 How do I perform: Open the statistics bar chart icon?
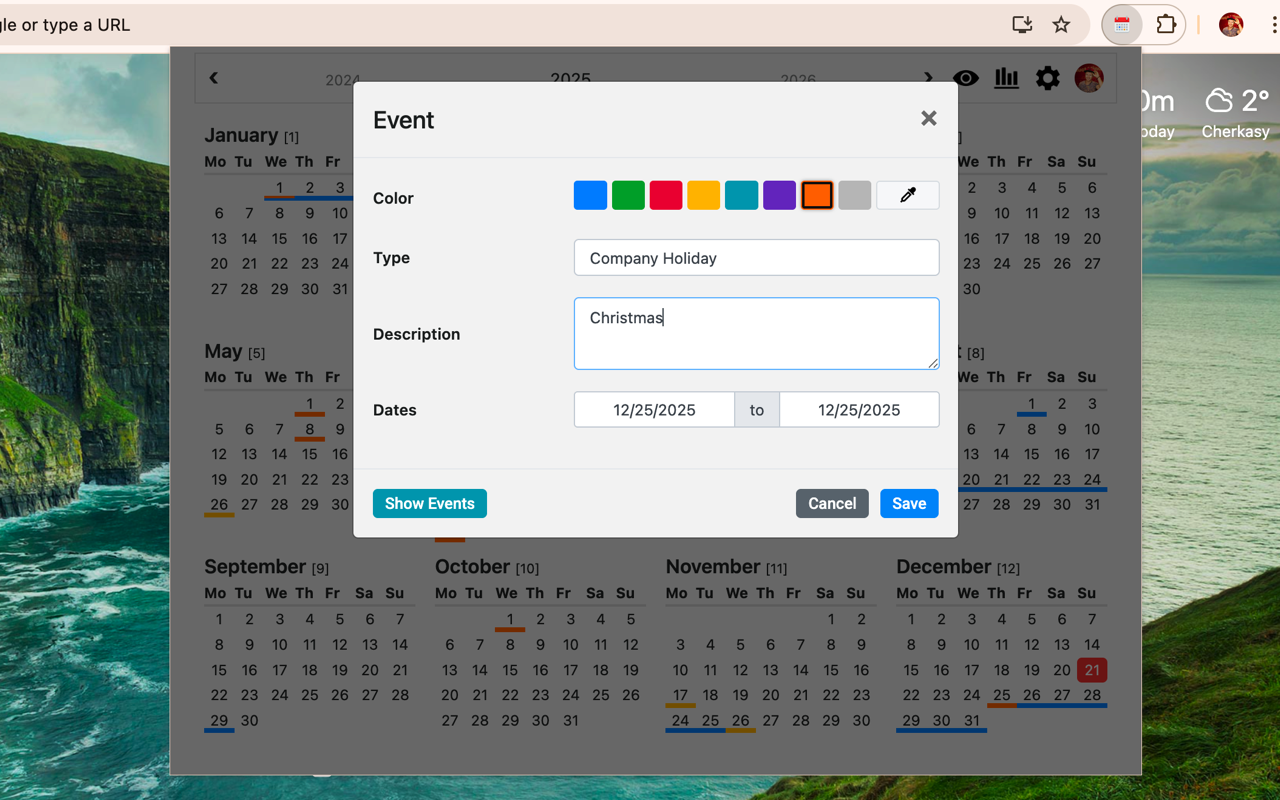click(1007, 78)
